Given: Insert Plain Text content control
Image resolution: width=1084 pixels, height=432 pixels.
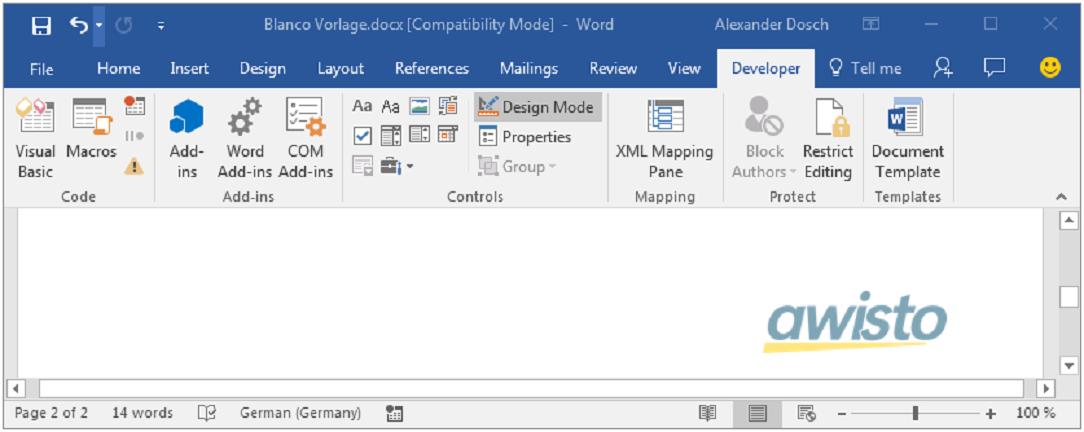Looking at the screenshot, I should [x=391, y=106].
